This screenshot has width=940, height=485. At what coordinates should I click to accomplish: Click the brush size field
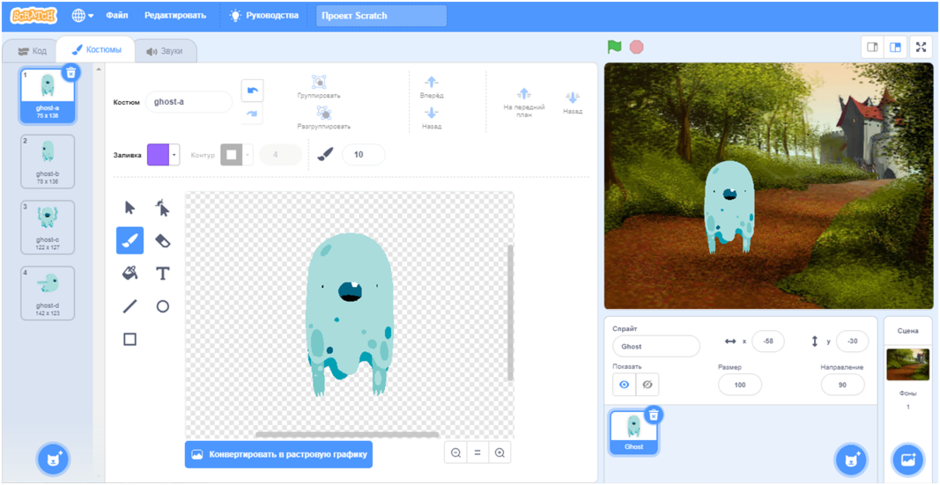click(x=363, y=155)
